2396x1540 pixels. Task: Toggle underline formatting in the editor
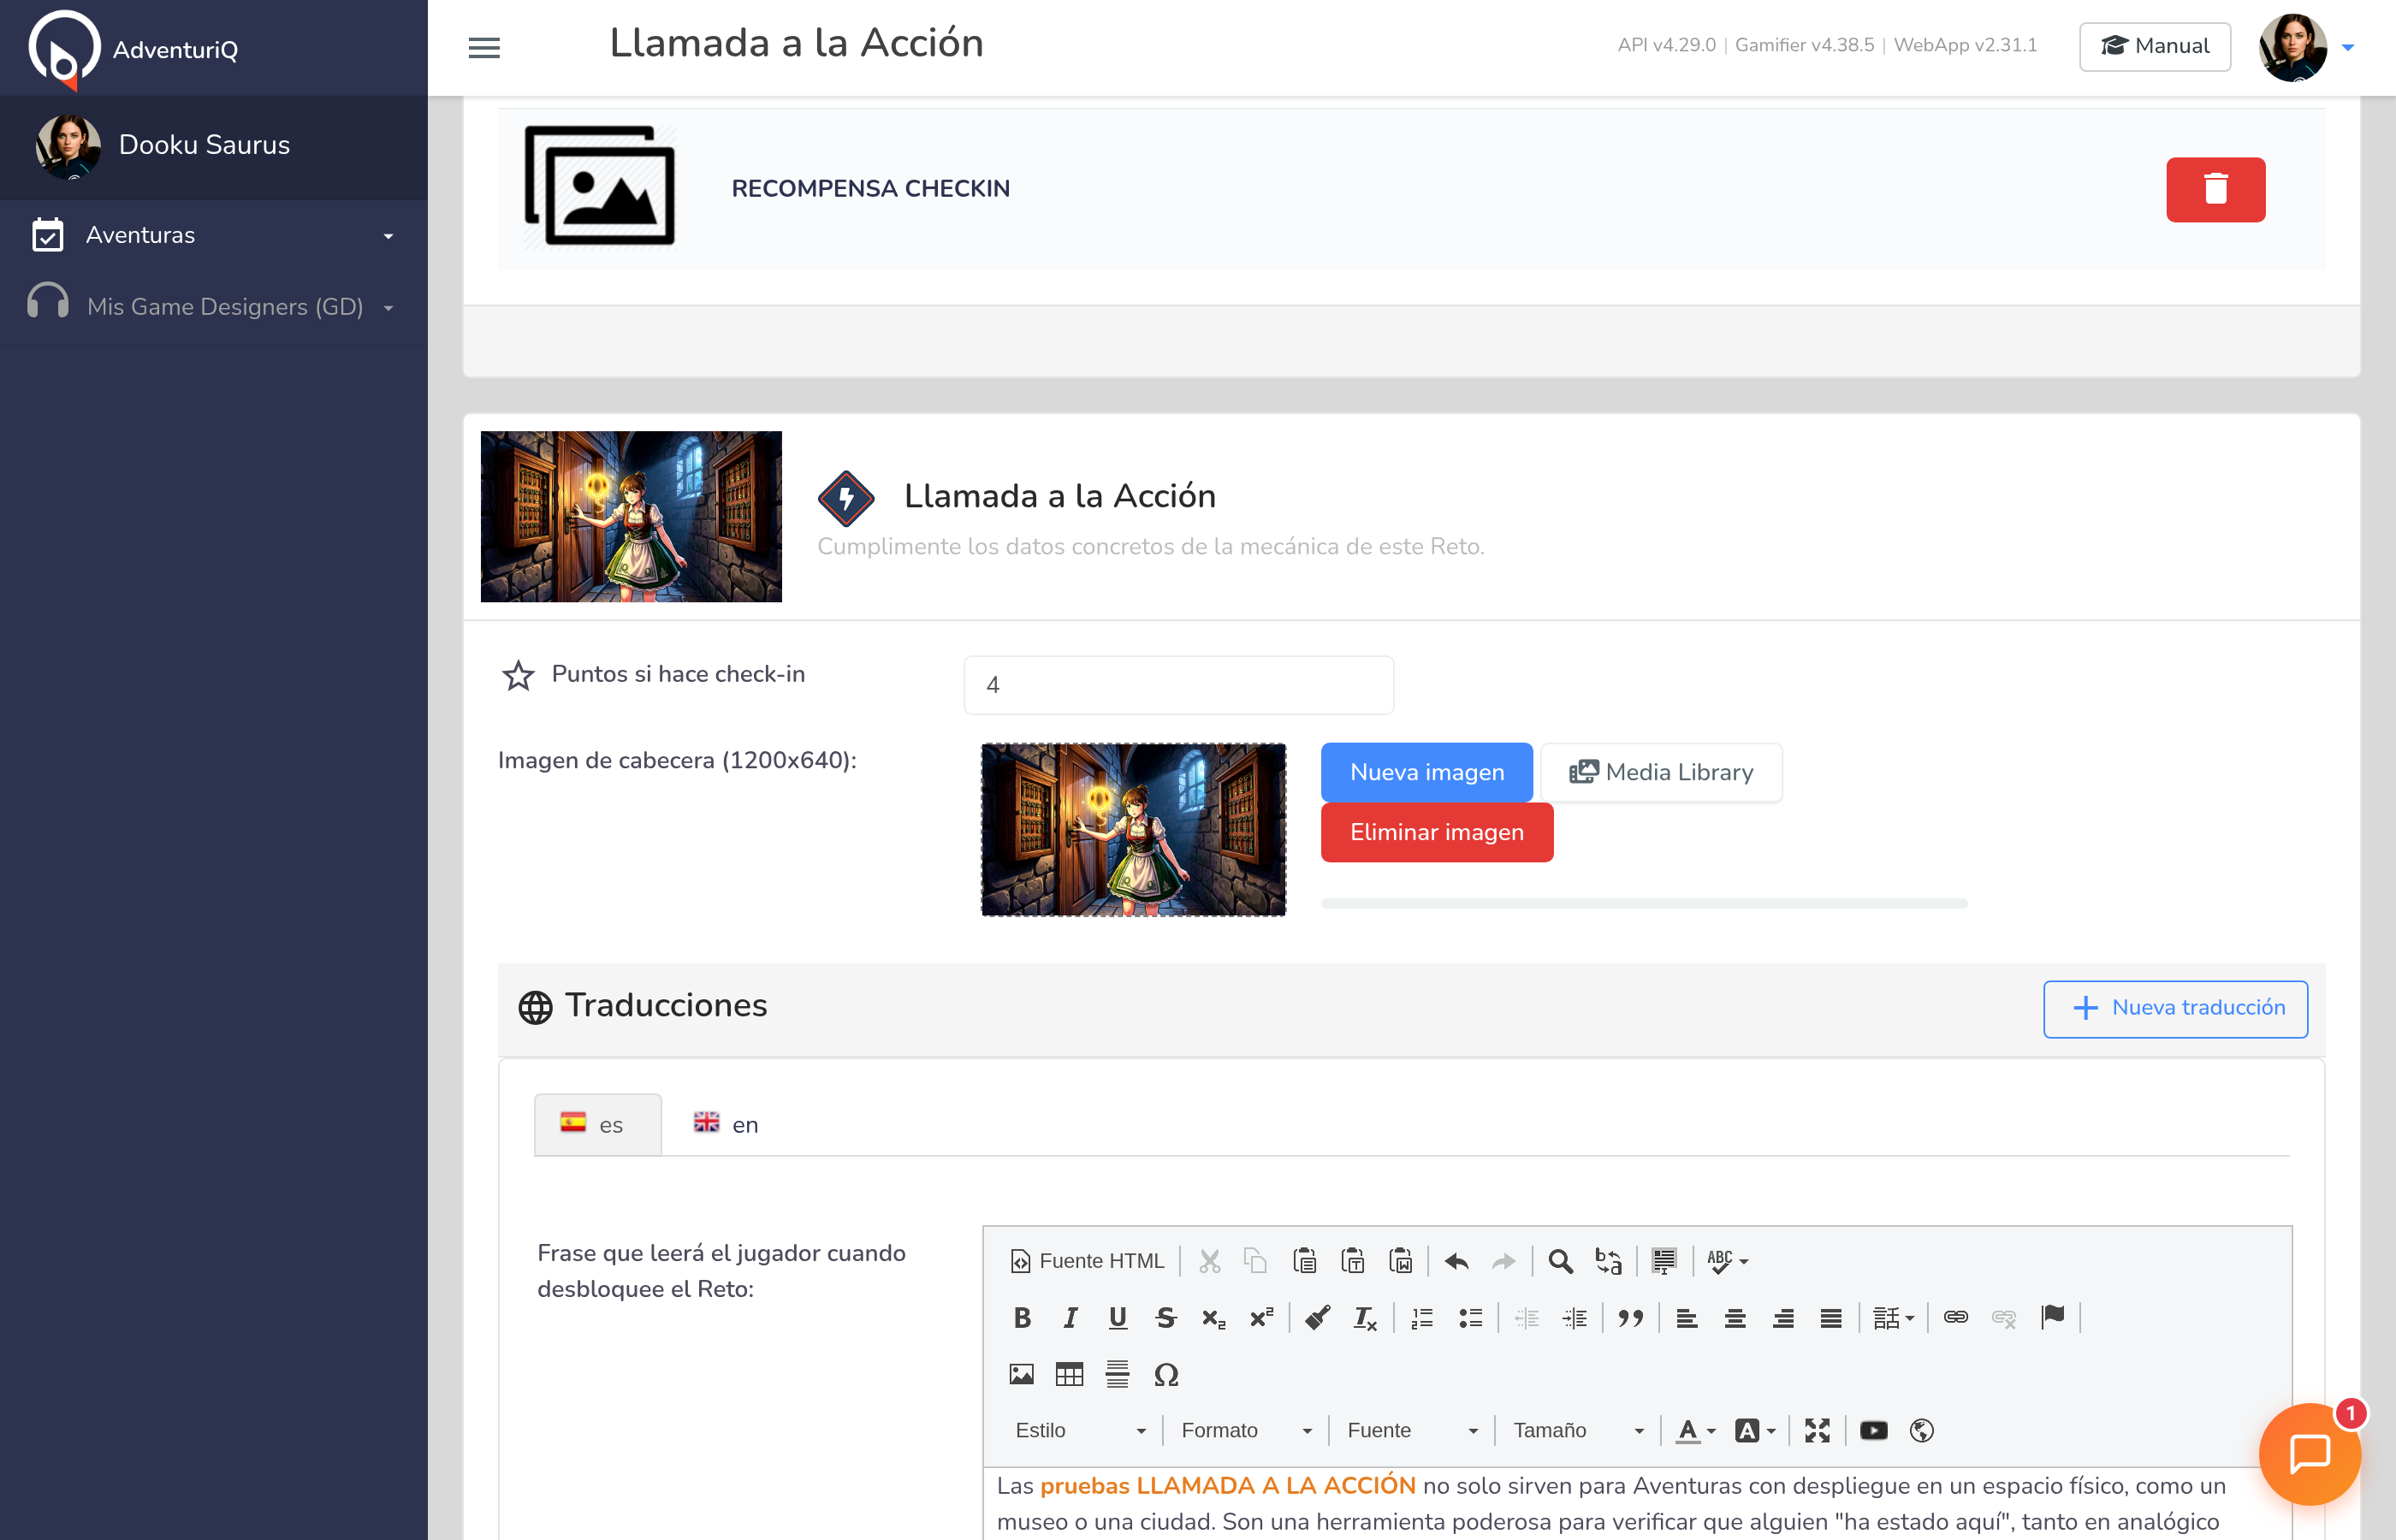(x=1118, y=1318)
